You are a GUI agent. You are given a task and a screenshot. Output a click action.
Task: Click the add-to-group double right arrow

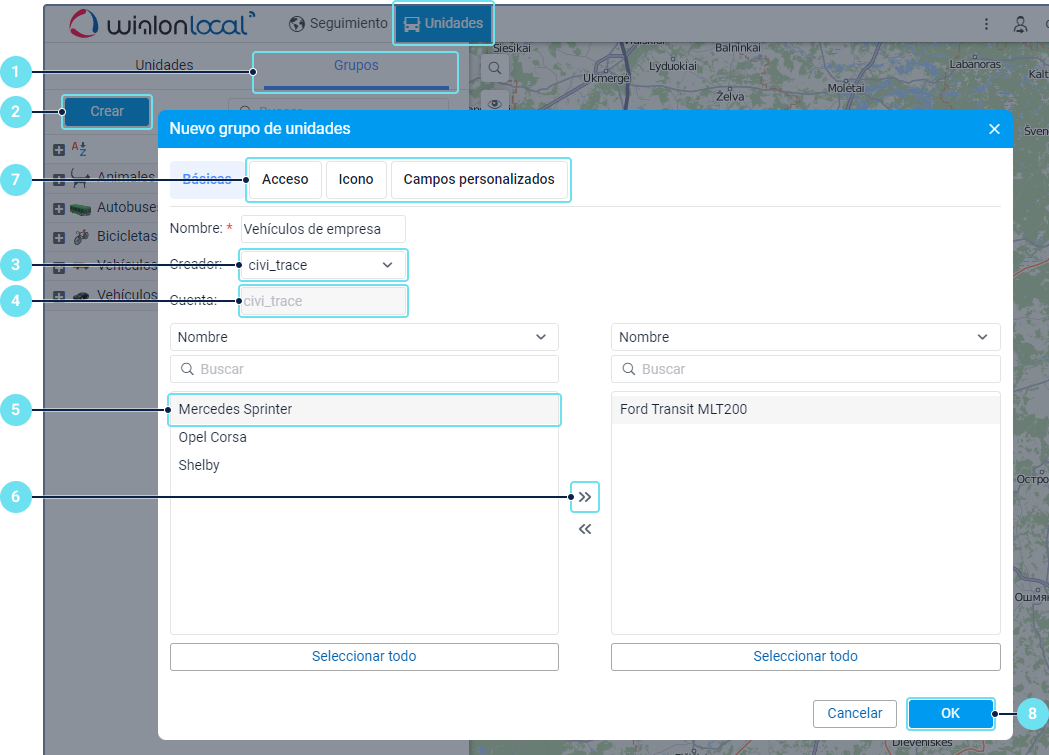585,496
